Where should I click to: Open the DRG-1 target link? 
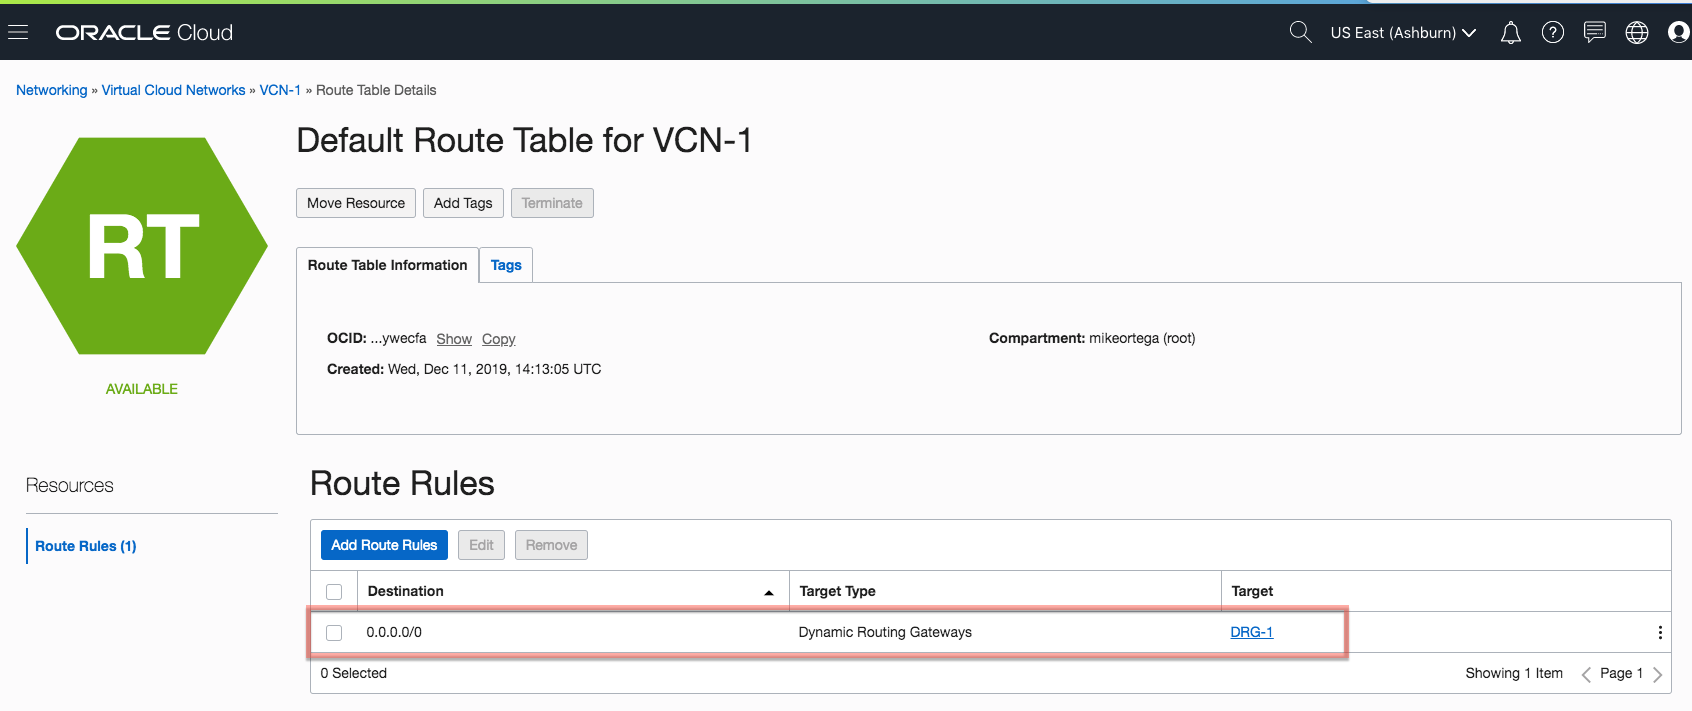(1251, 632)
